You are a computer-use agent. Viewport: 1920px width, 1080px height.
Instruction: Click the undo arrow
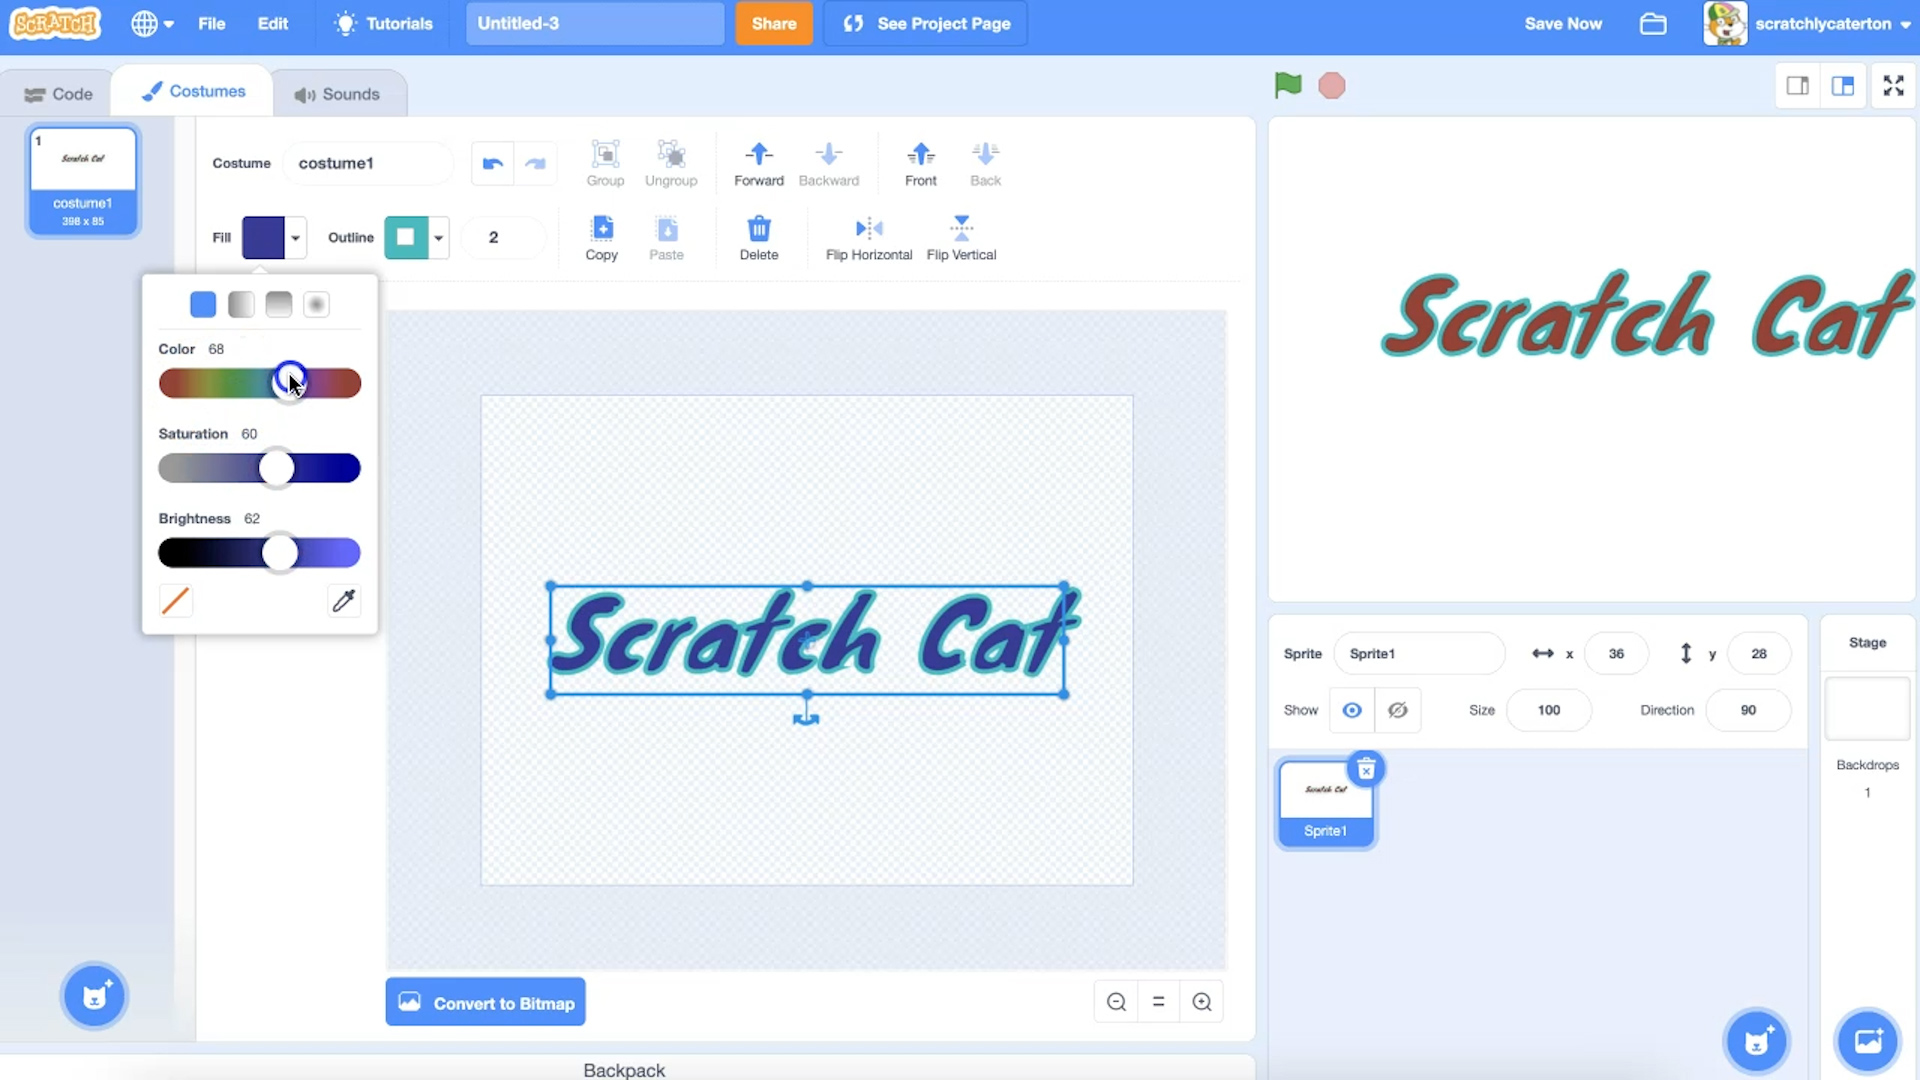coord(492,163)
